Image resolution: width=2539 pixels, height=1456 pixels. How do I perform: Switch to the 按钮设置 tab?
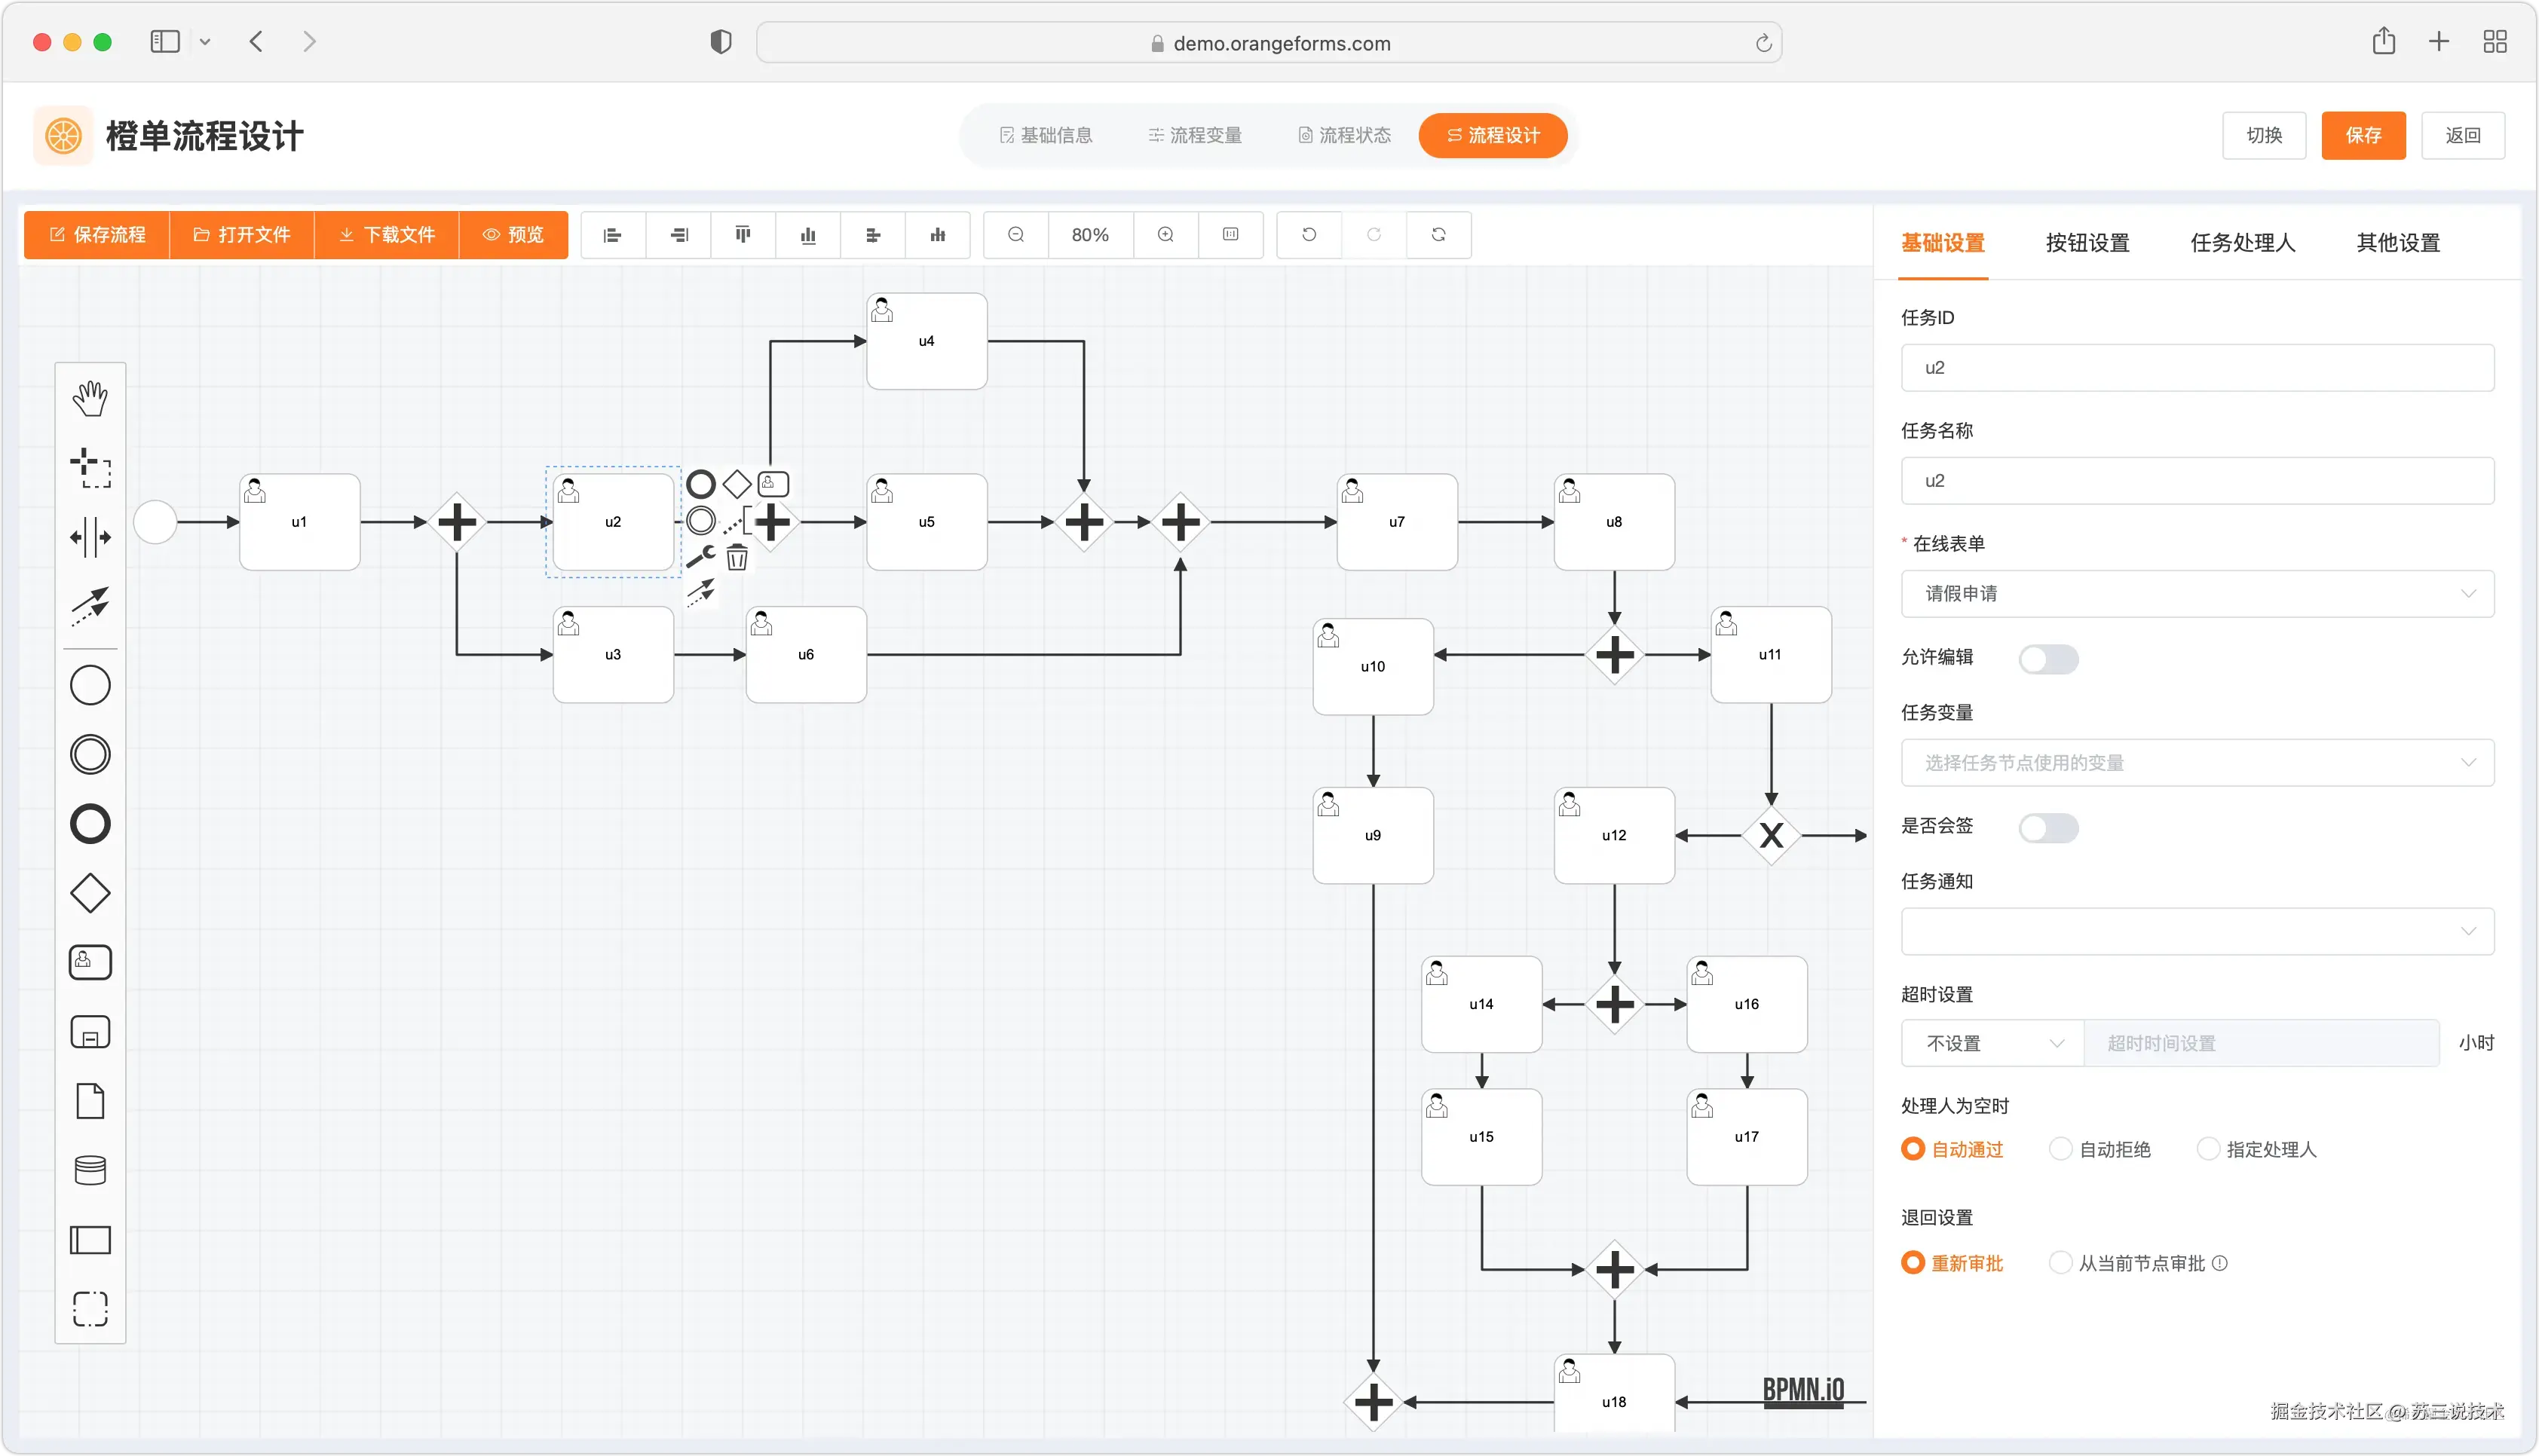coord(2087,243)
